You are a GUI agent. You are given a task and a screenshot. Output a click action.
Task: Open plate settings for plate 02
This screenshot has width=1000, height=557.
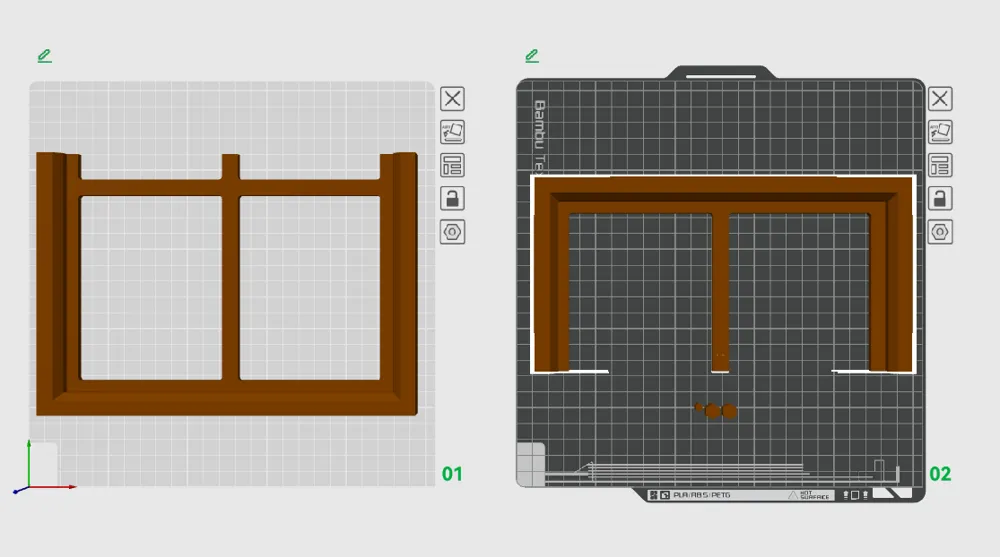point(939,232)
